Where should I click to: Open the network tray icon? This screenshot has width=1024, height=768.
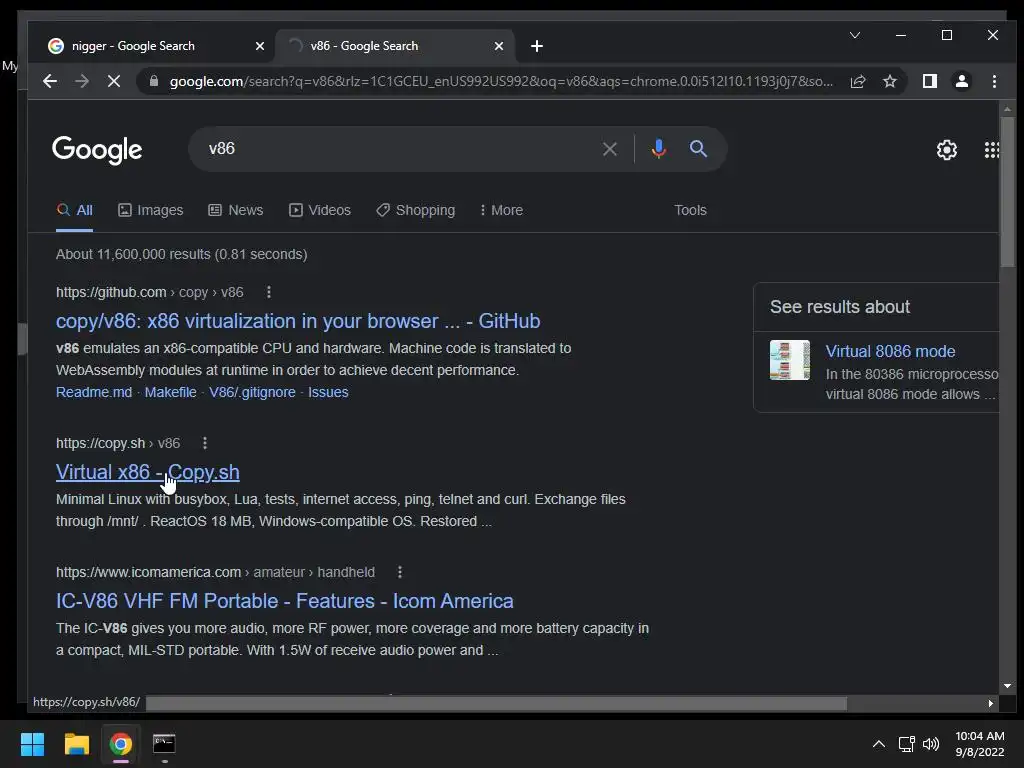click(906, 744)
